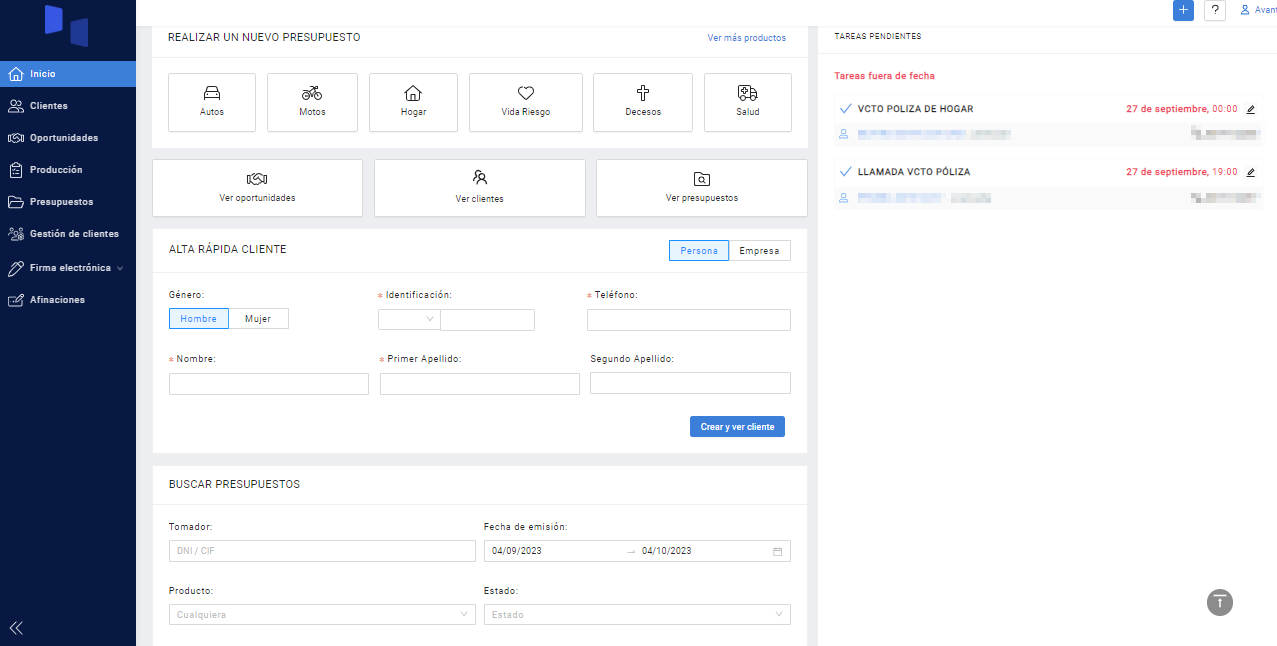Edit the VCTO POLIZA DE HOGAR task
This screenshot has height=646, width=1277.
coord(1250,109)
